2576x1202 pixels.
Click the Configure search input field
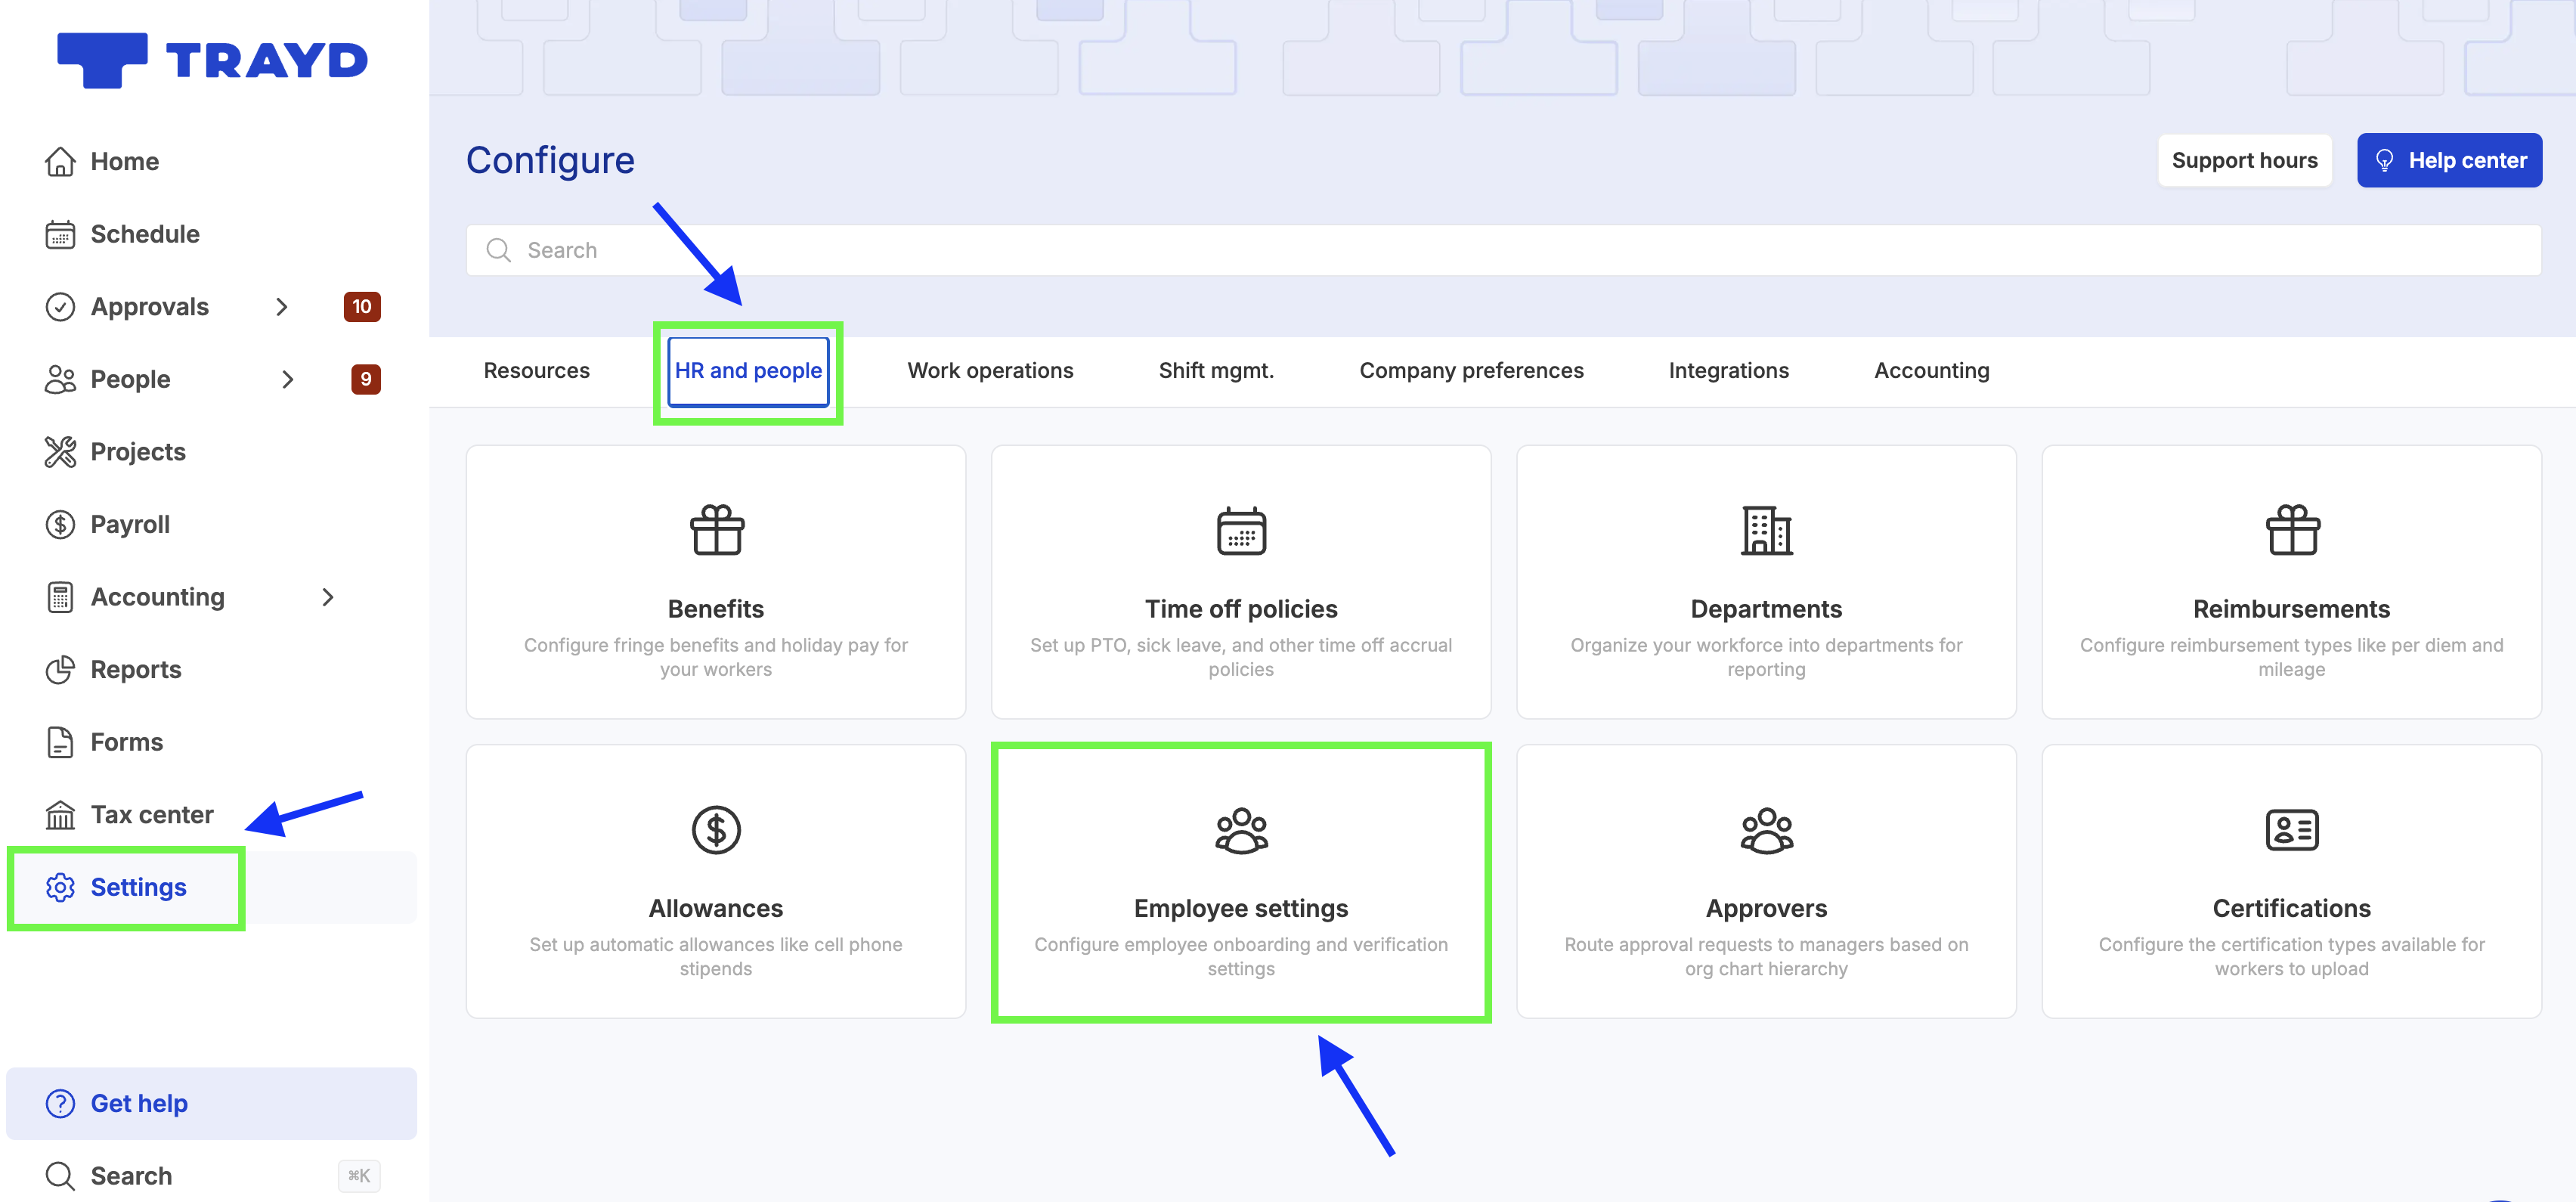[x=1503, y=250]
